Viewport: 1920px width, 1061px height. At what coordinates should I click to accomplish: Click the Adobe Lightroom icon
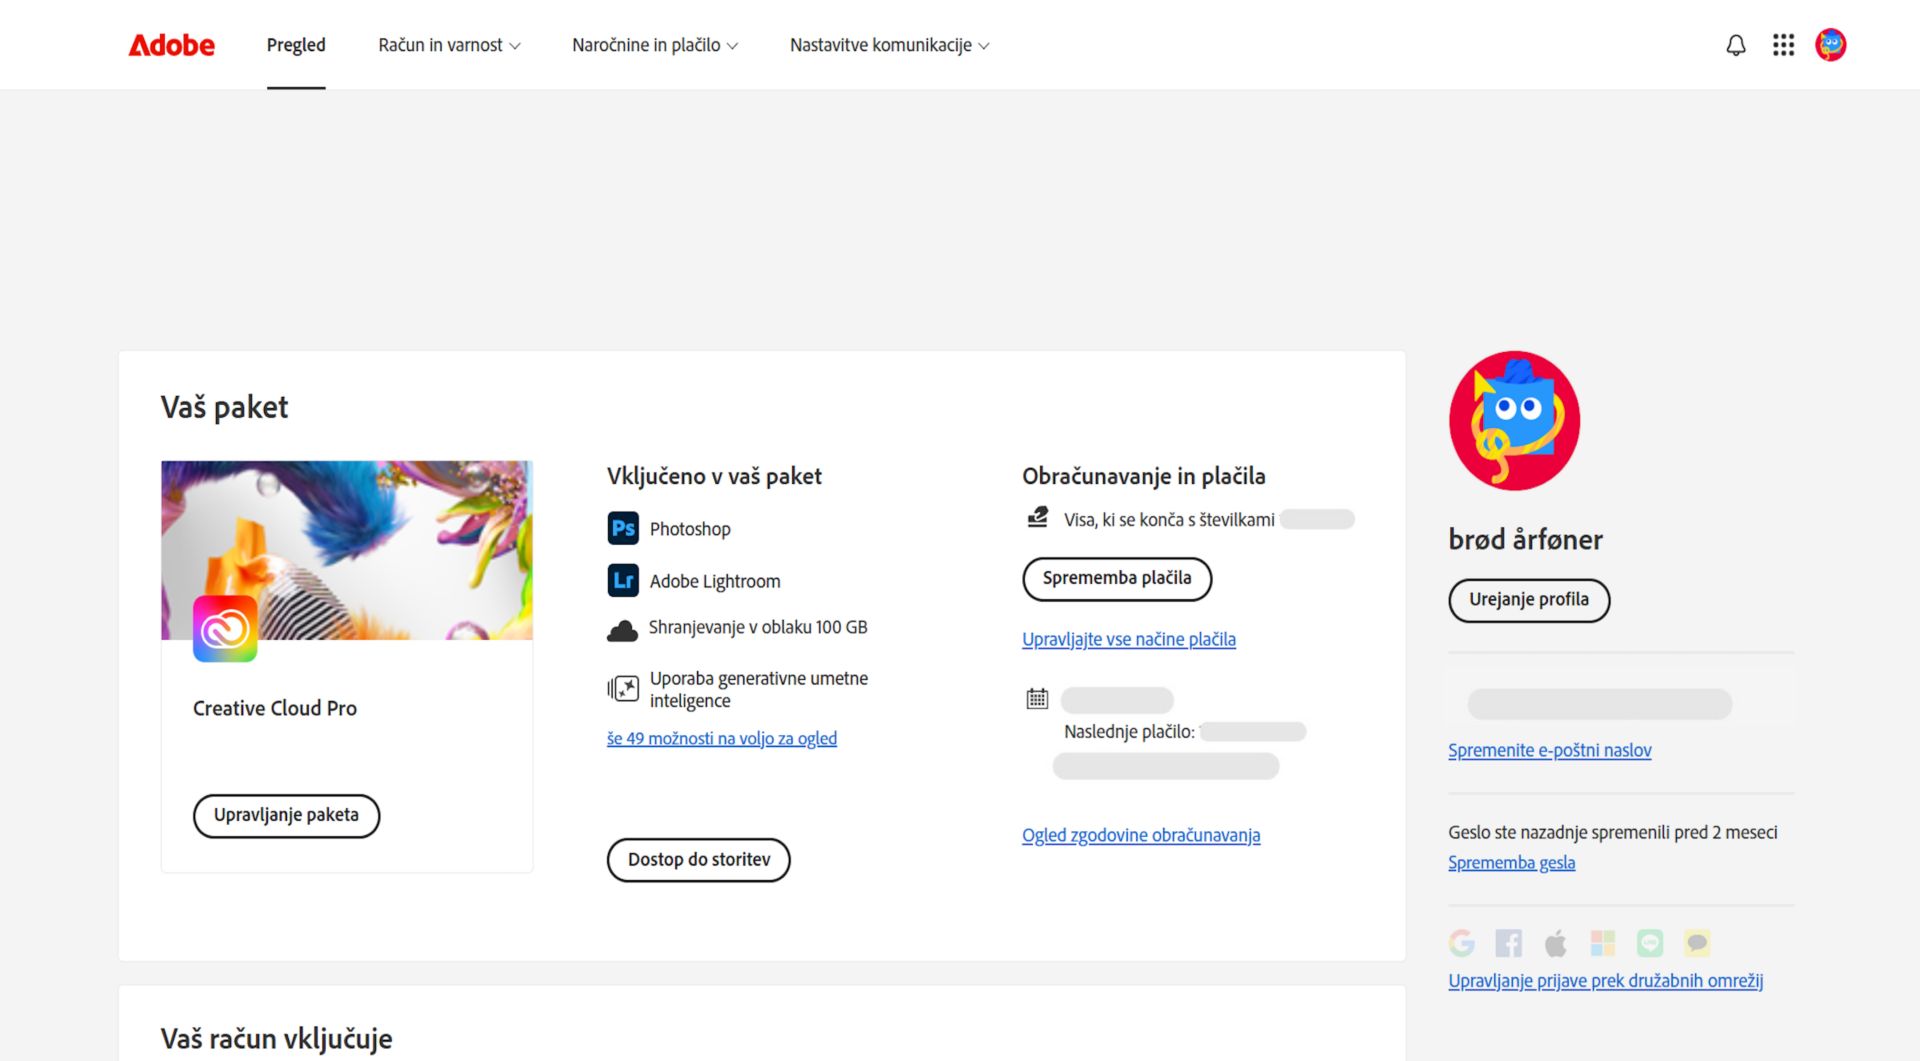pyautogui.click(x=623, y=580)
